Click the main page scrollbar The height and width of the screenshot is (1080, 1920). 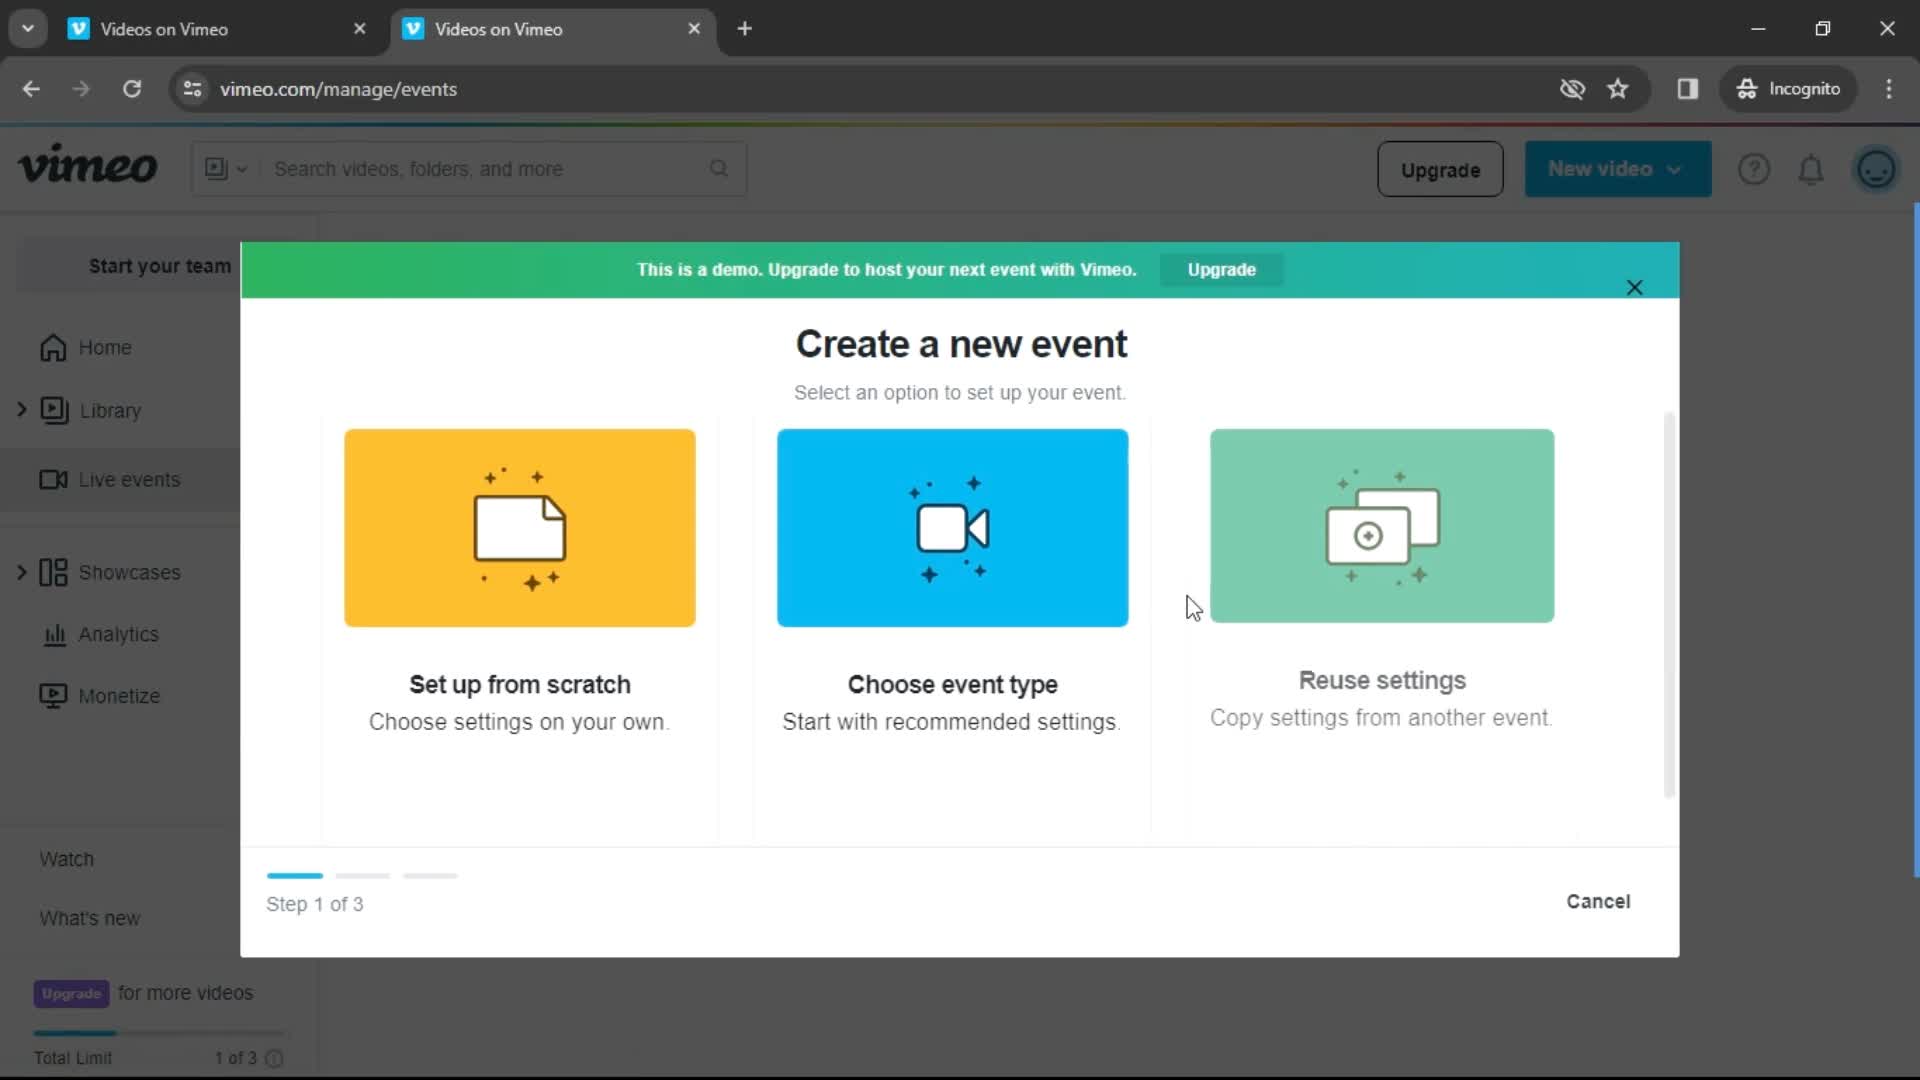coord(1915,540)
